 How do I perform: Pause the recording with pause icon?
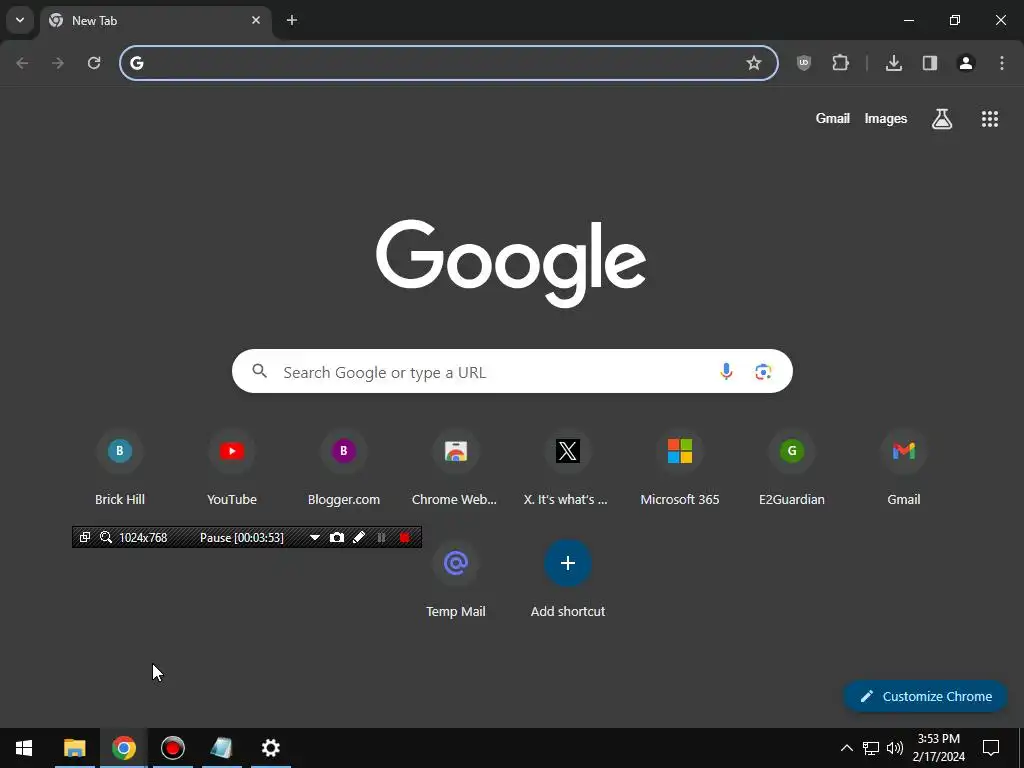381,537
